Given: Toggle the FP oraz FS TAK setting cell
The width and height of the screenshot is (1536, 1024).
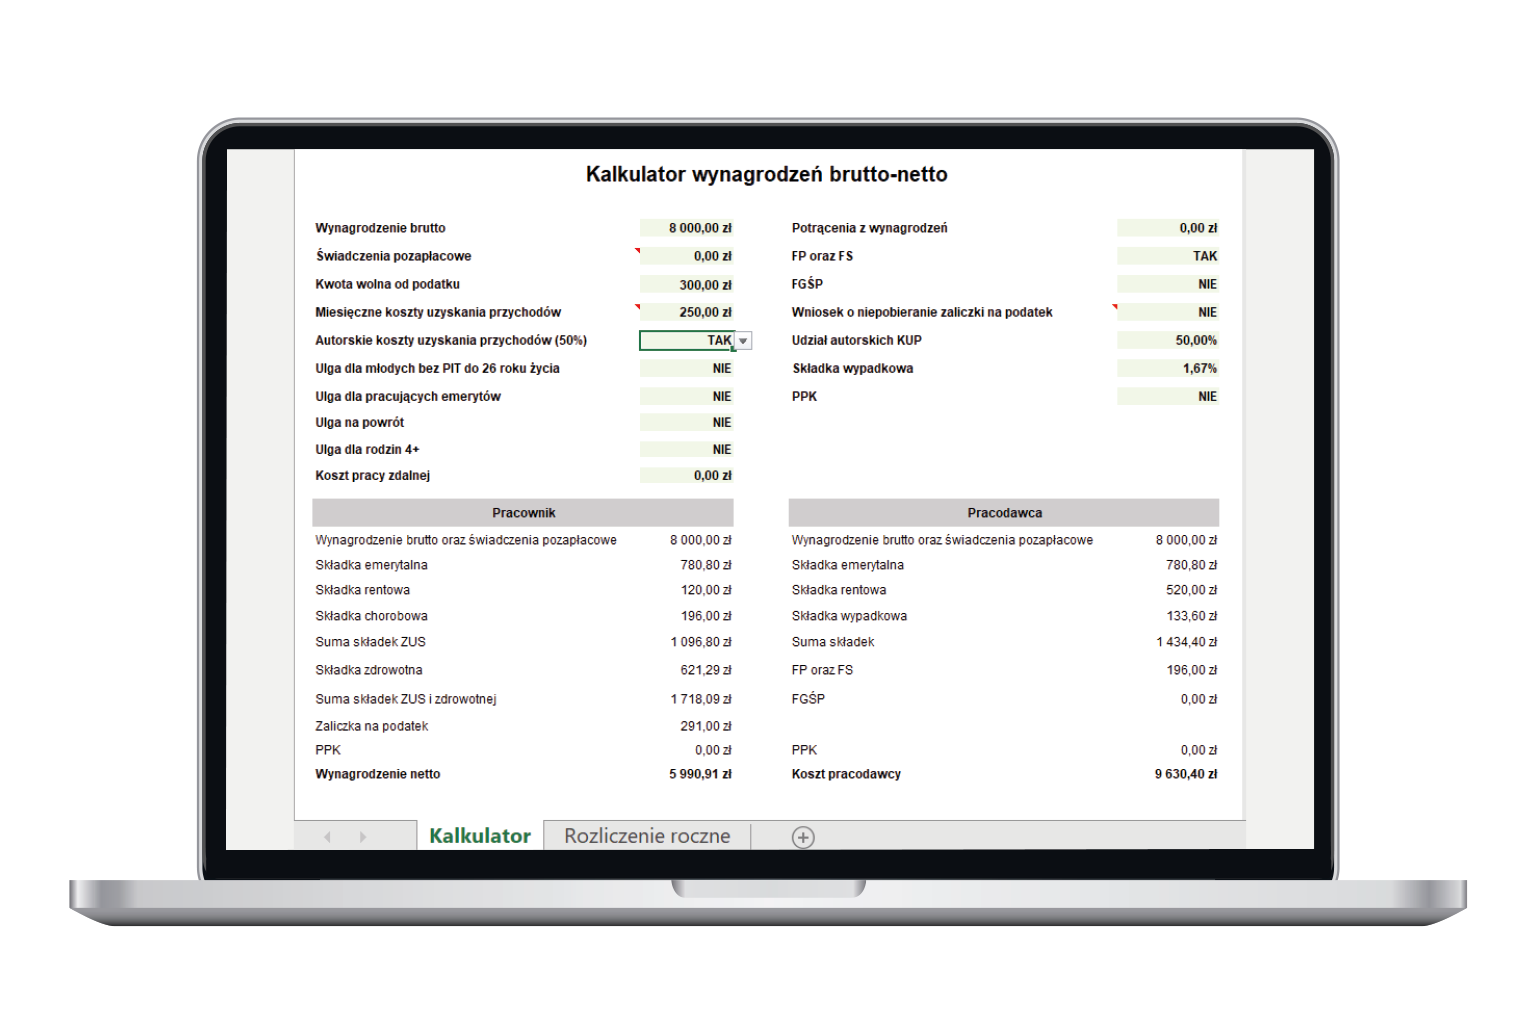Looking at the screenshot, I should [x=1167, y=256].
